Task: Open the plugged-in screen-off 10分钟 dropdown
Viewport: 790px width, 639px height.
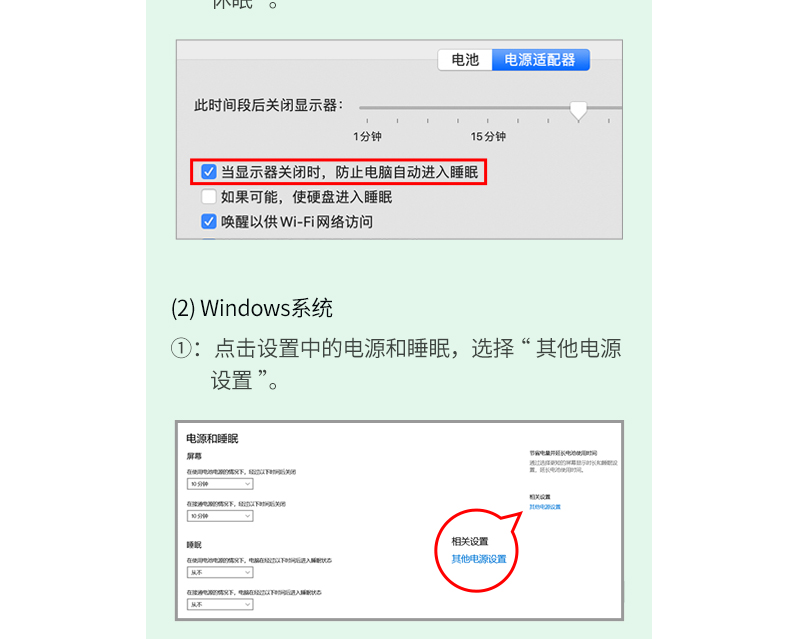Action: (220, 516)
